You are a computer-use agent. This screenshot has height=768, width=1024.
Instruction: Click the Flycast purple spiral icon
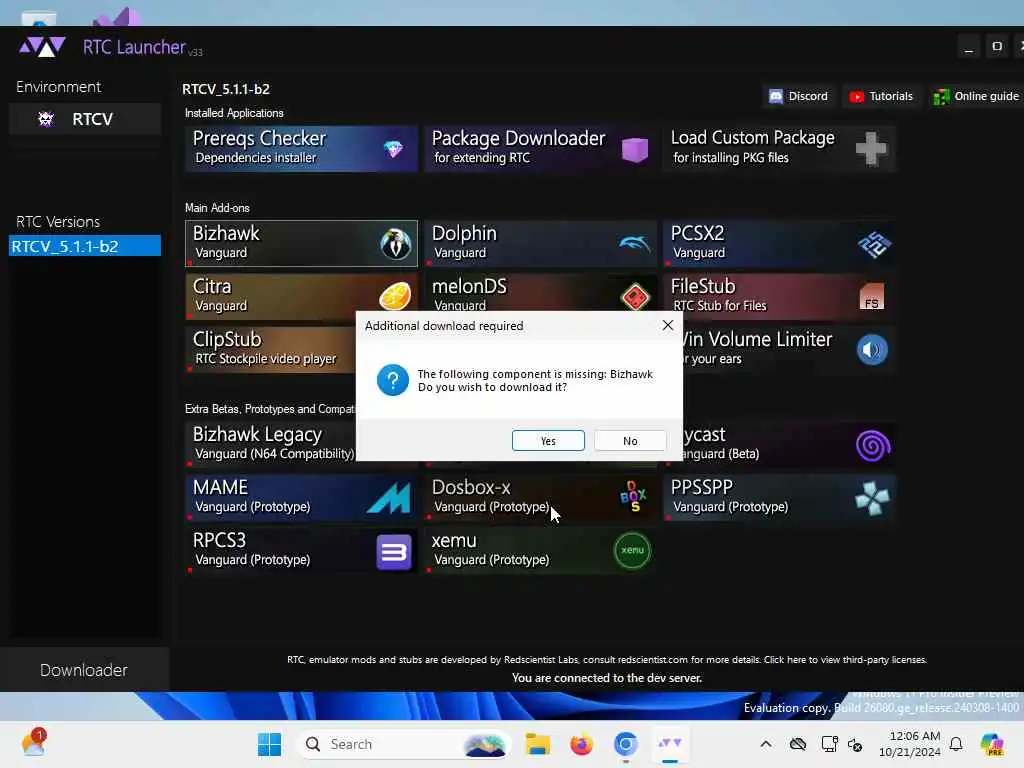click(873, 446)
